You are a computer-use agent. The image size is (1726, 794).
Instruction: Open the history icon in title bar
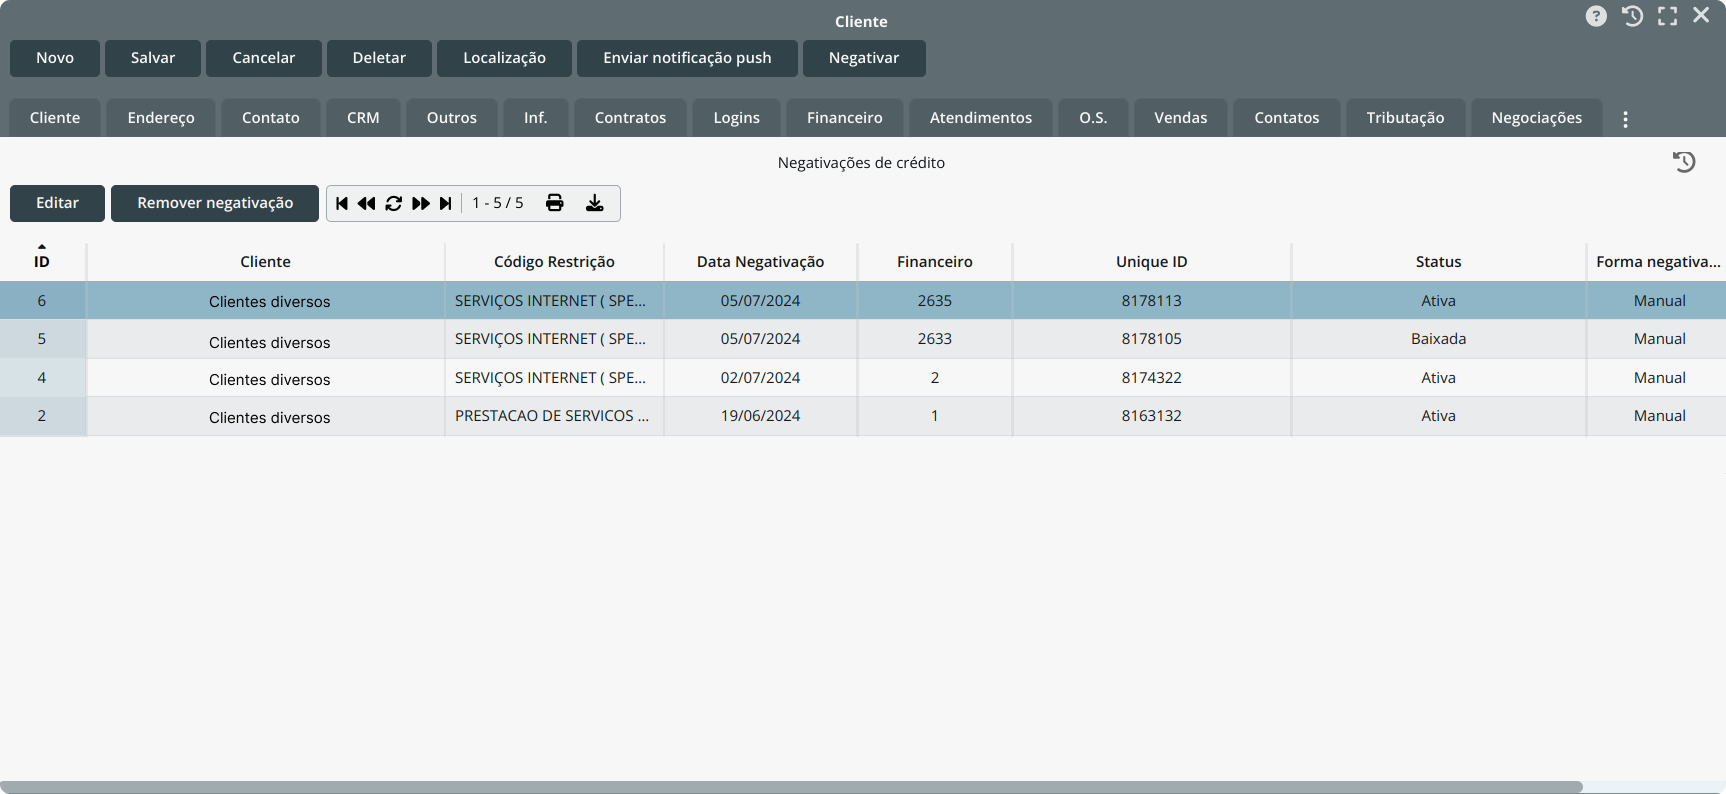coord(1632,16)
